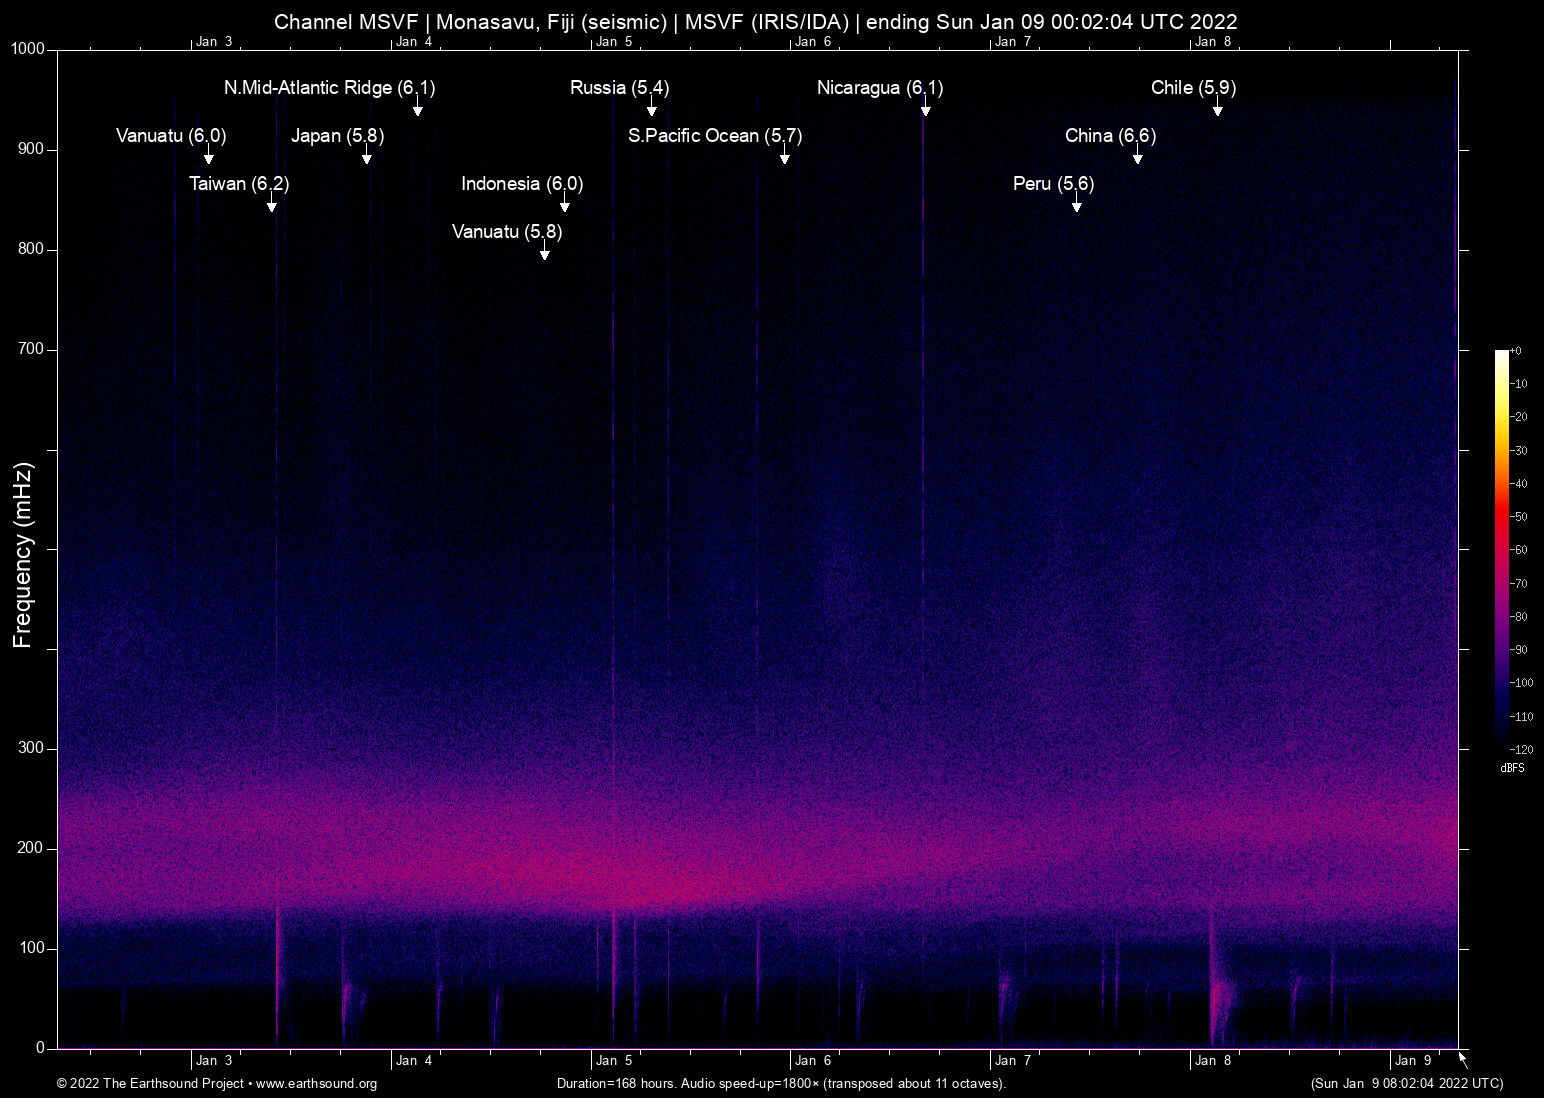1544x1098 pixels.
Task: Click the N.Mid-Atlantic Ridge (6.1) arrow
Action: pyautogui.click(x=418, y=110)
